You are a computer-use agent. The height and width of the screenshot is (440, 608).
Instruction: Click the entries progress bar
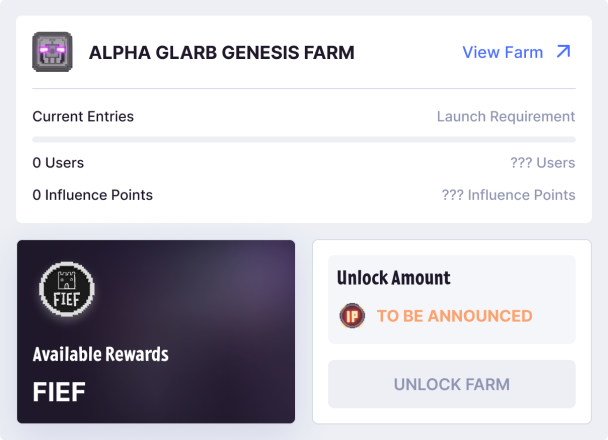click(x=304, y=140)
